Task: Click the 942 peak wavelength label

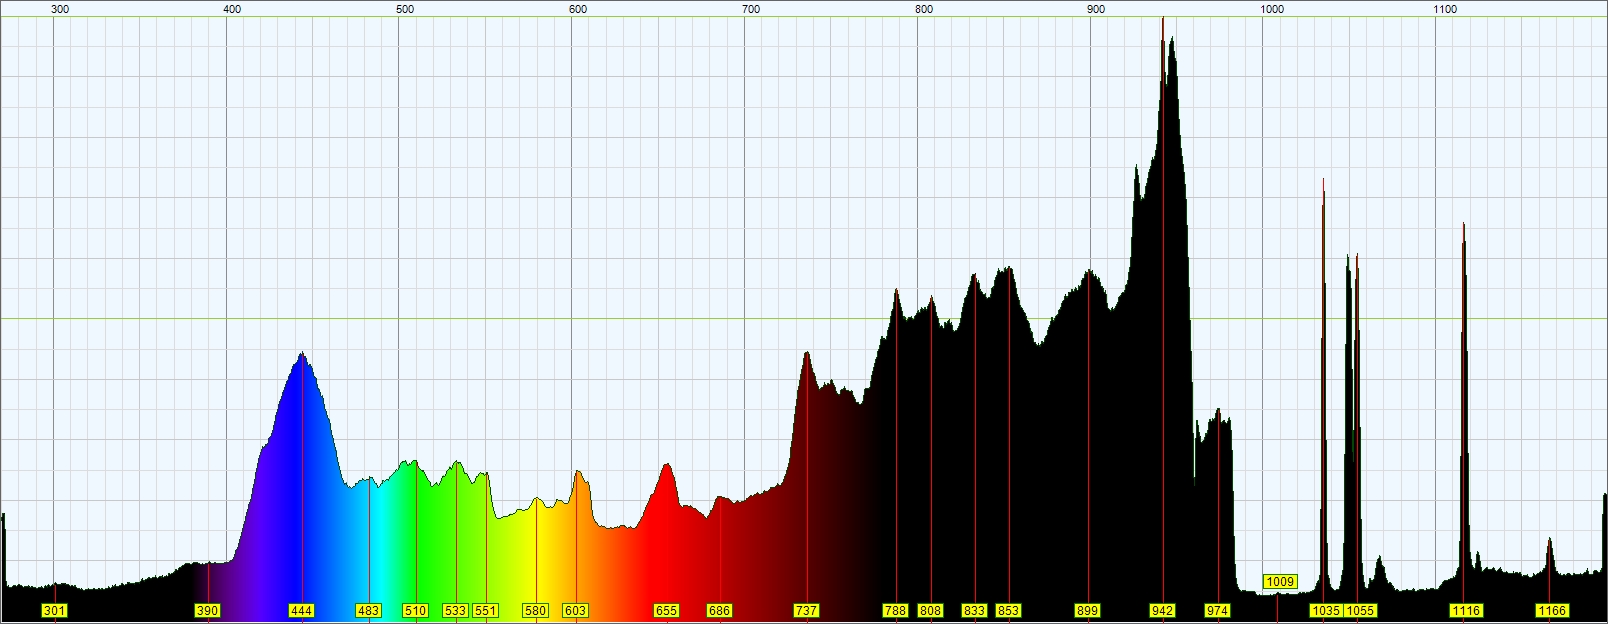Action: coord(1162,610)
